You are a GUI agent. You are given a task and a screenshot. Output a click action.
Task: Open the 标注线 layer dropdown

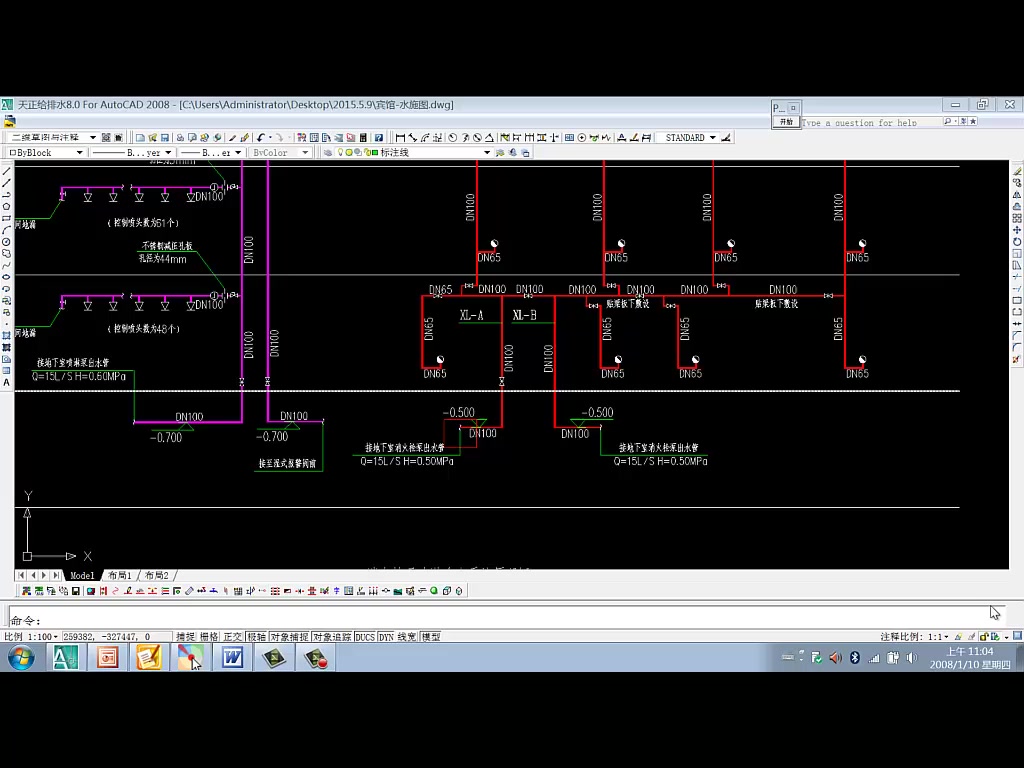point(487,153)
